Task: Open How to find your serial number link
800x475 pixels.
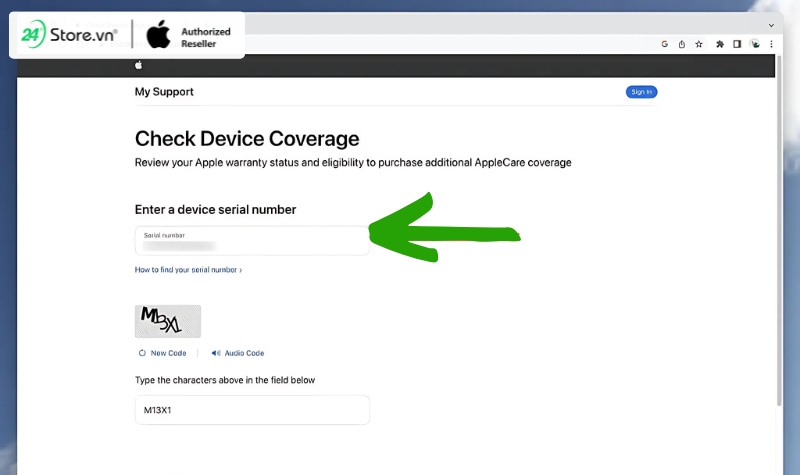Action: [x=188, y=270]
